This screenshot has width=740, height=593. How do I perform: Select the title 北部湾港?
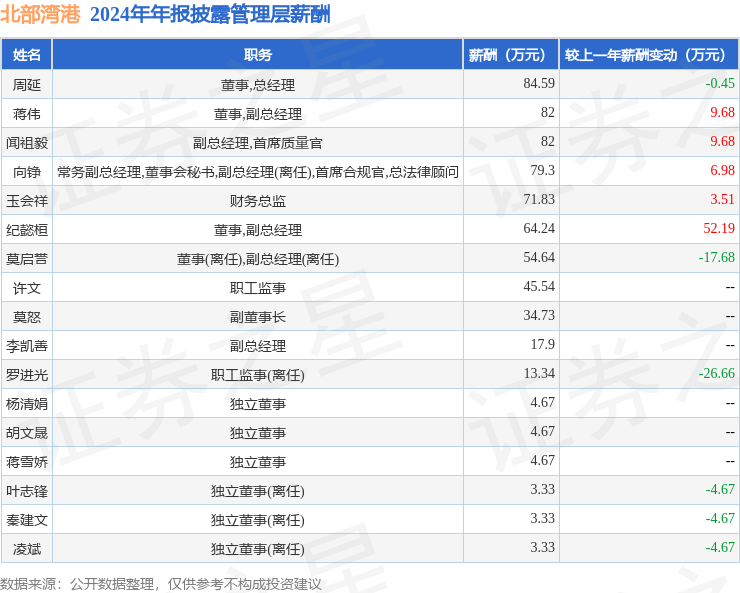pyautogui.click(x=41, y=15)
